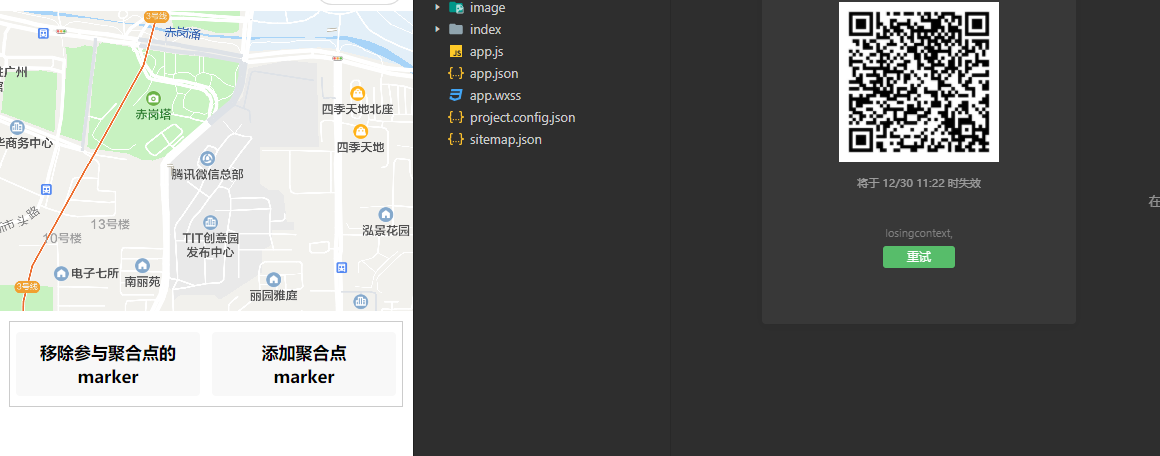The width and height of the screenshot is (1160, 456).
Task: Click the losingcontext error text
Action: coord(919,233)
